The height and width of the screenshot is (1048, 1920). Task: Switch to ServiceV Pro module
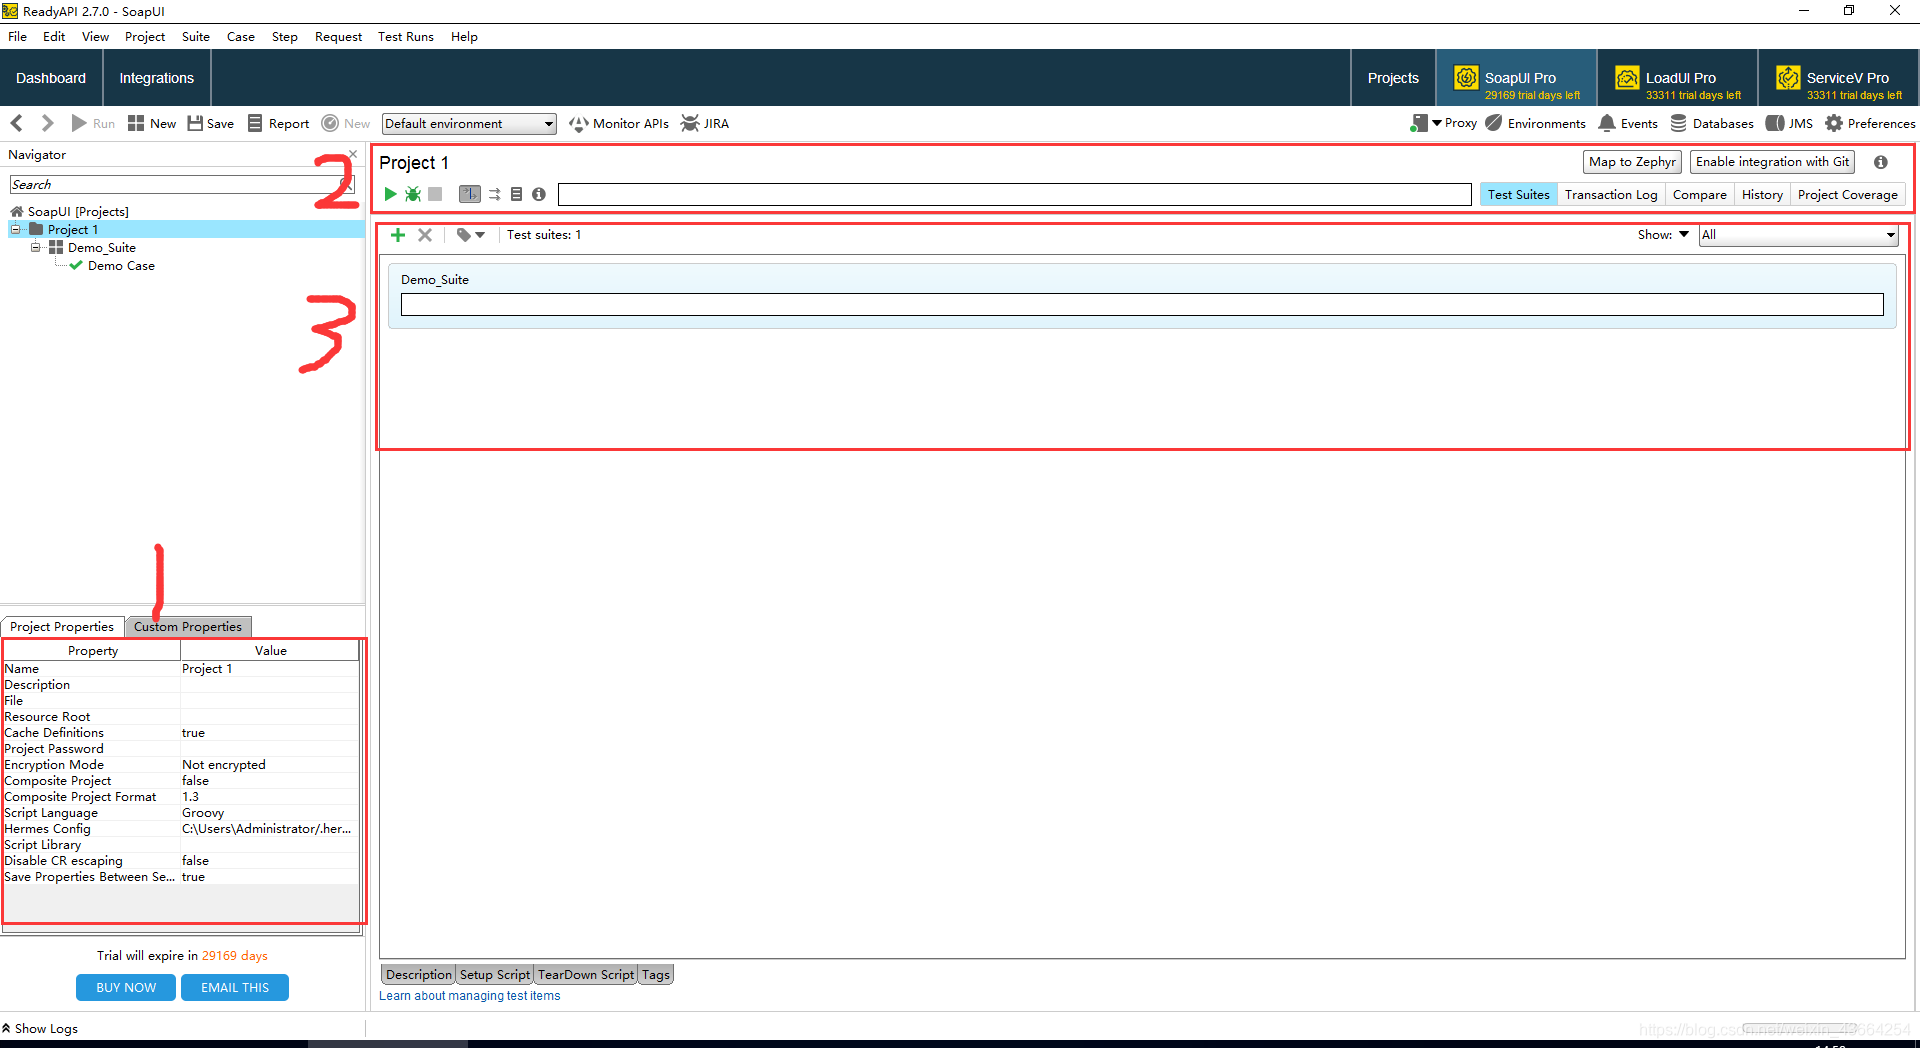click(x=1838, y=78)
